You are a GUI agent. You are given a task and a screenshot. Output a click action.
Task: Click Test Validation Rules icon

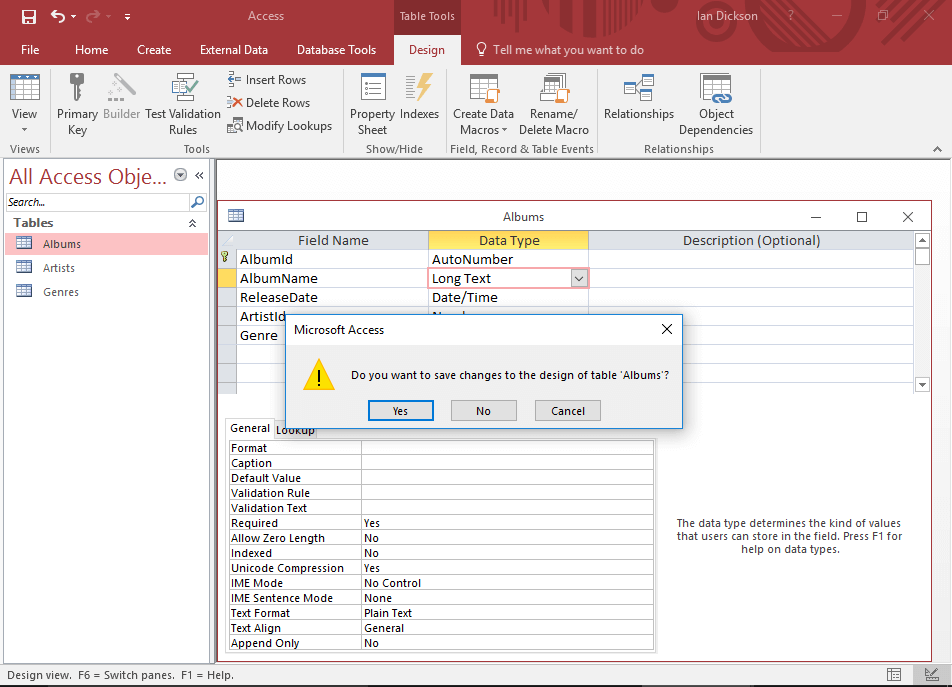(x=183, y=88)
